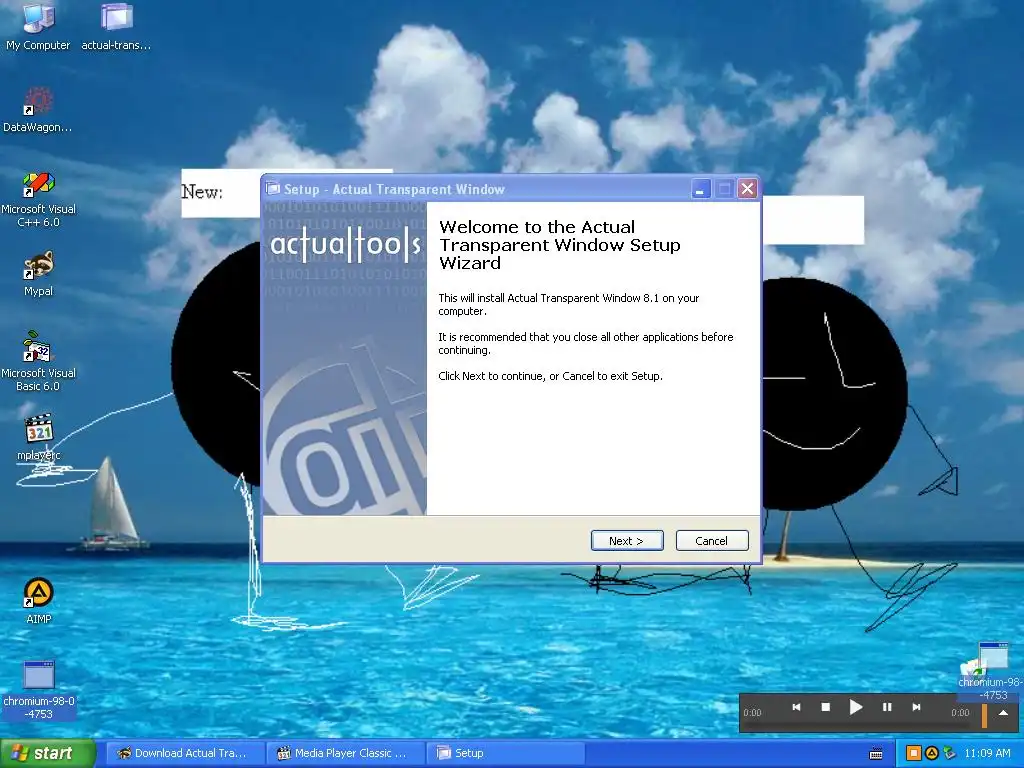The height and width of the screenshot is (768, 1024).
Task: Click the AIMP tray icon
Action: [x=932, y=754]
